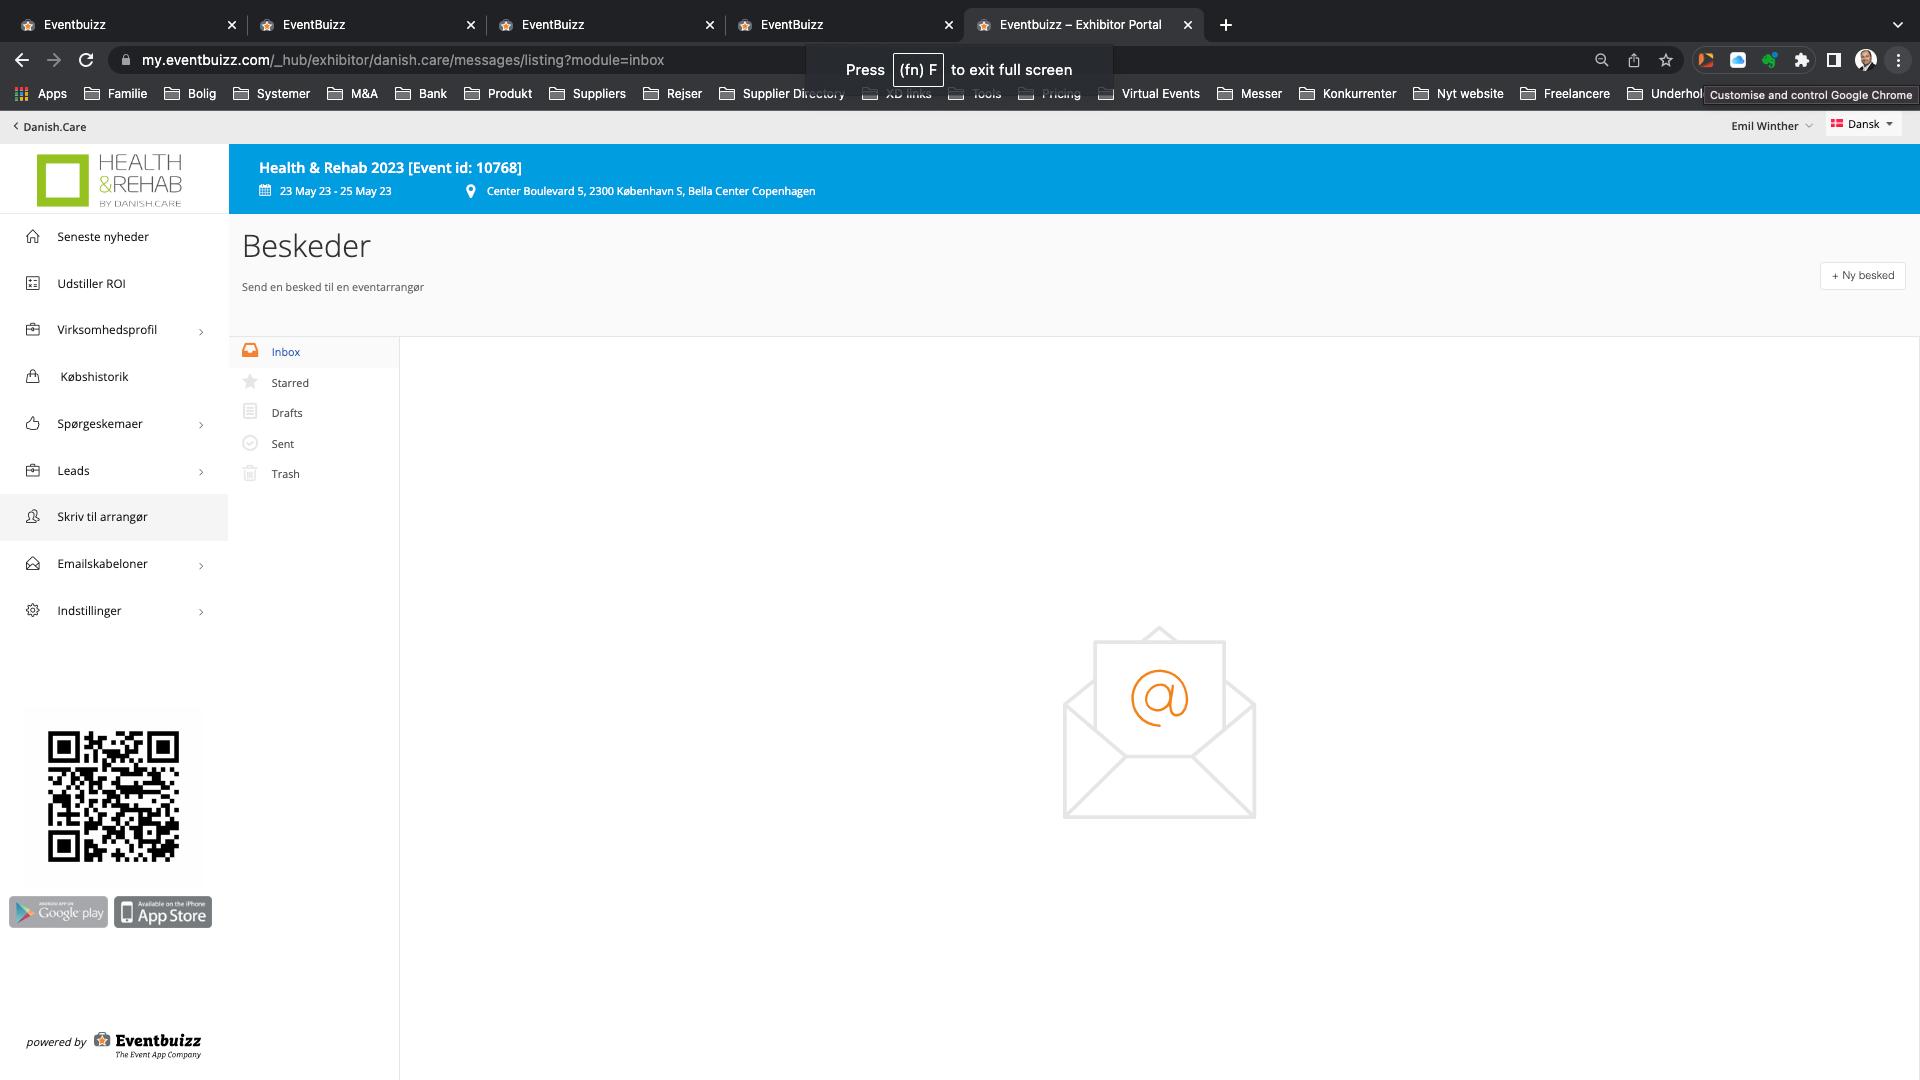
Task: Expand the Indstillinger submenu
Action: pyautogui.click(x=201, y=612)
